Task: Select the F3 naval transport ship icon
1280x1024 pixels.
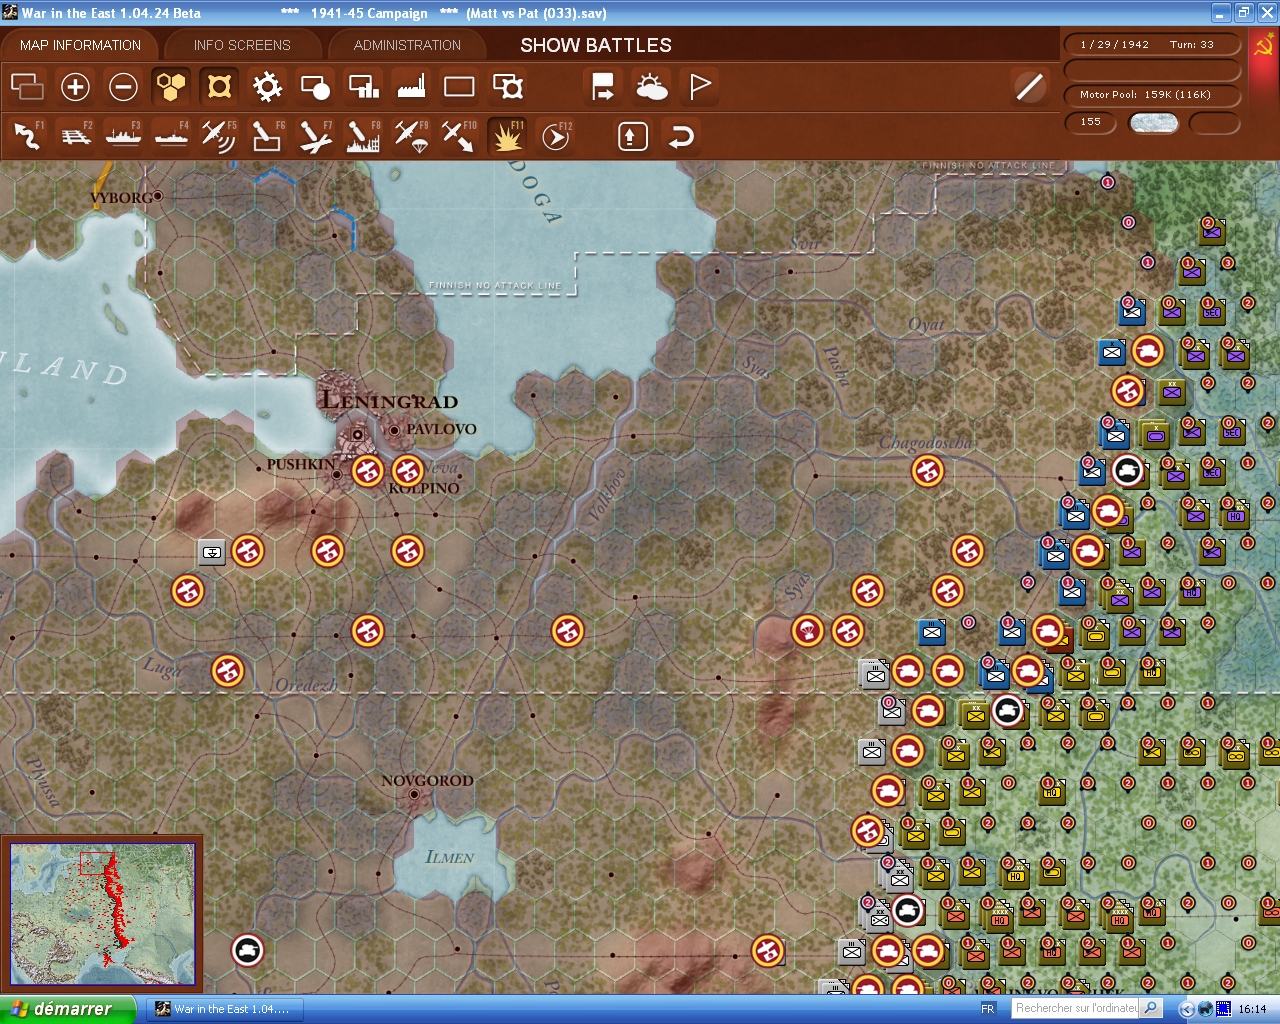Action: click(123, 136)
